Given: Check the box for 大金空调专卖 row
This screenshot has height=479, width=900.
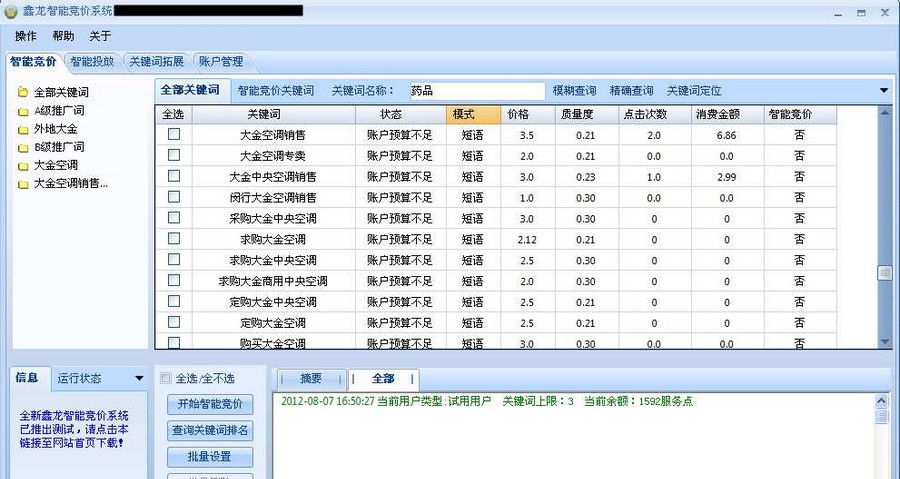Looking at the screenshot, I should [x=174, y=155].
